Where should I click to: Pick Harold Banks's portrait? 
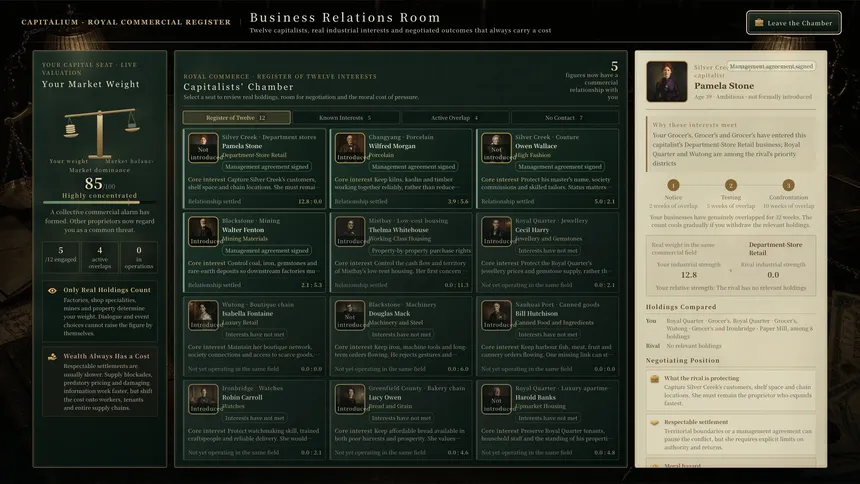[496, 399]
